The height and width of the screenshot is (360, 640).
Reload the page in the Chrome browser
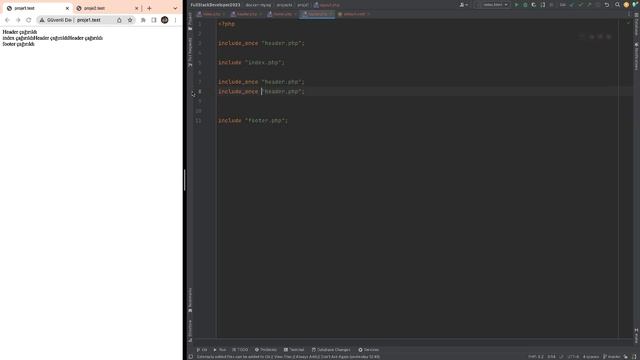29,20
